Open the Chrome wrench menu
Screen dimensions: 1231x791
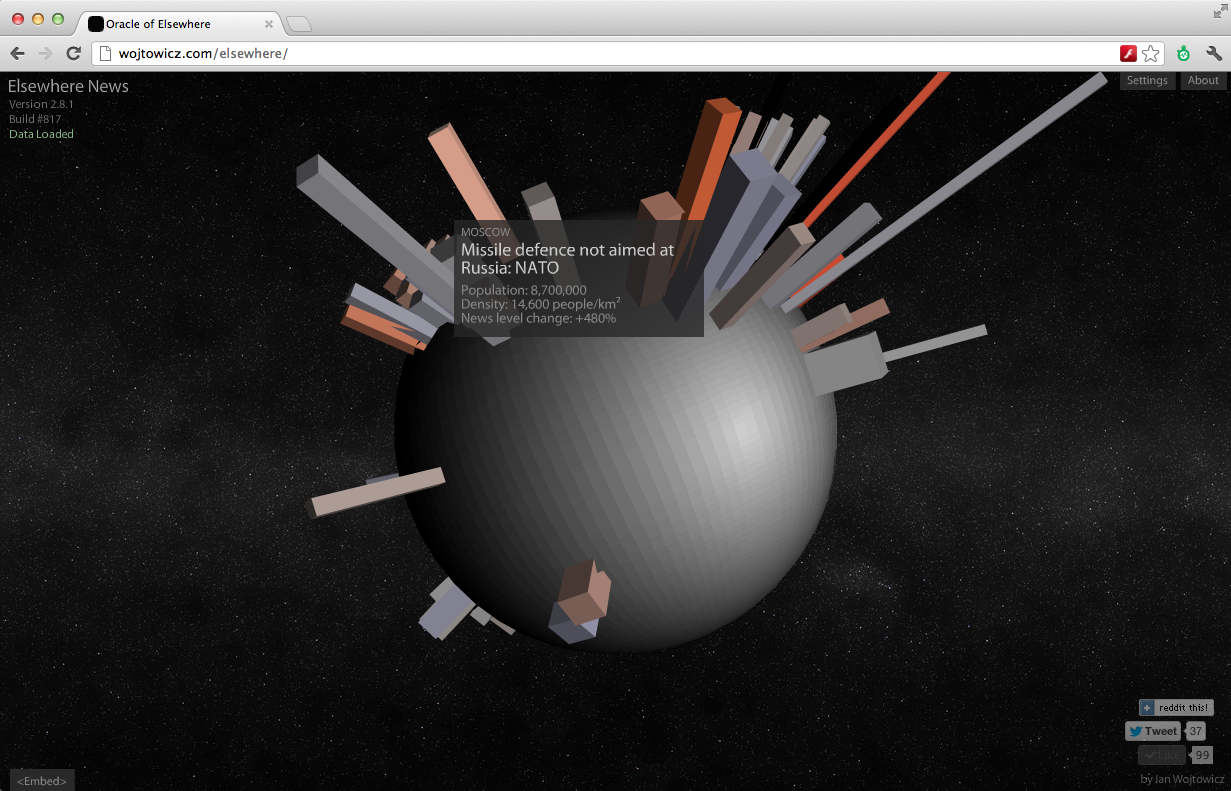1214,54
